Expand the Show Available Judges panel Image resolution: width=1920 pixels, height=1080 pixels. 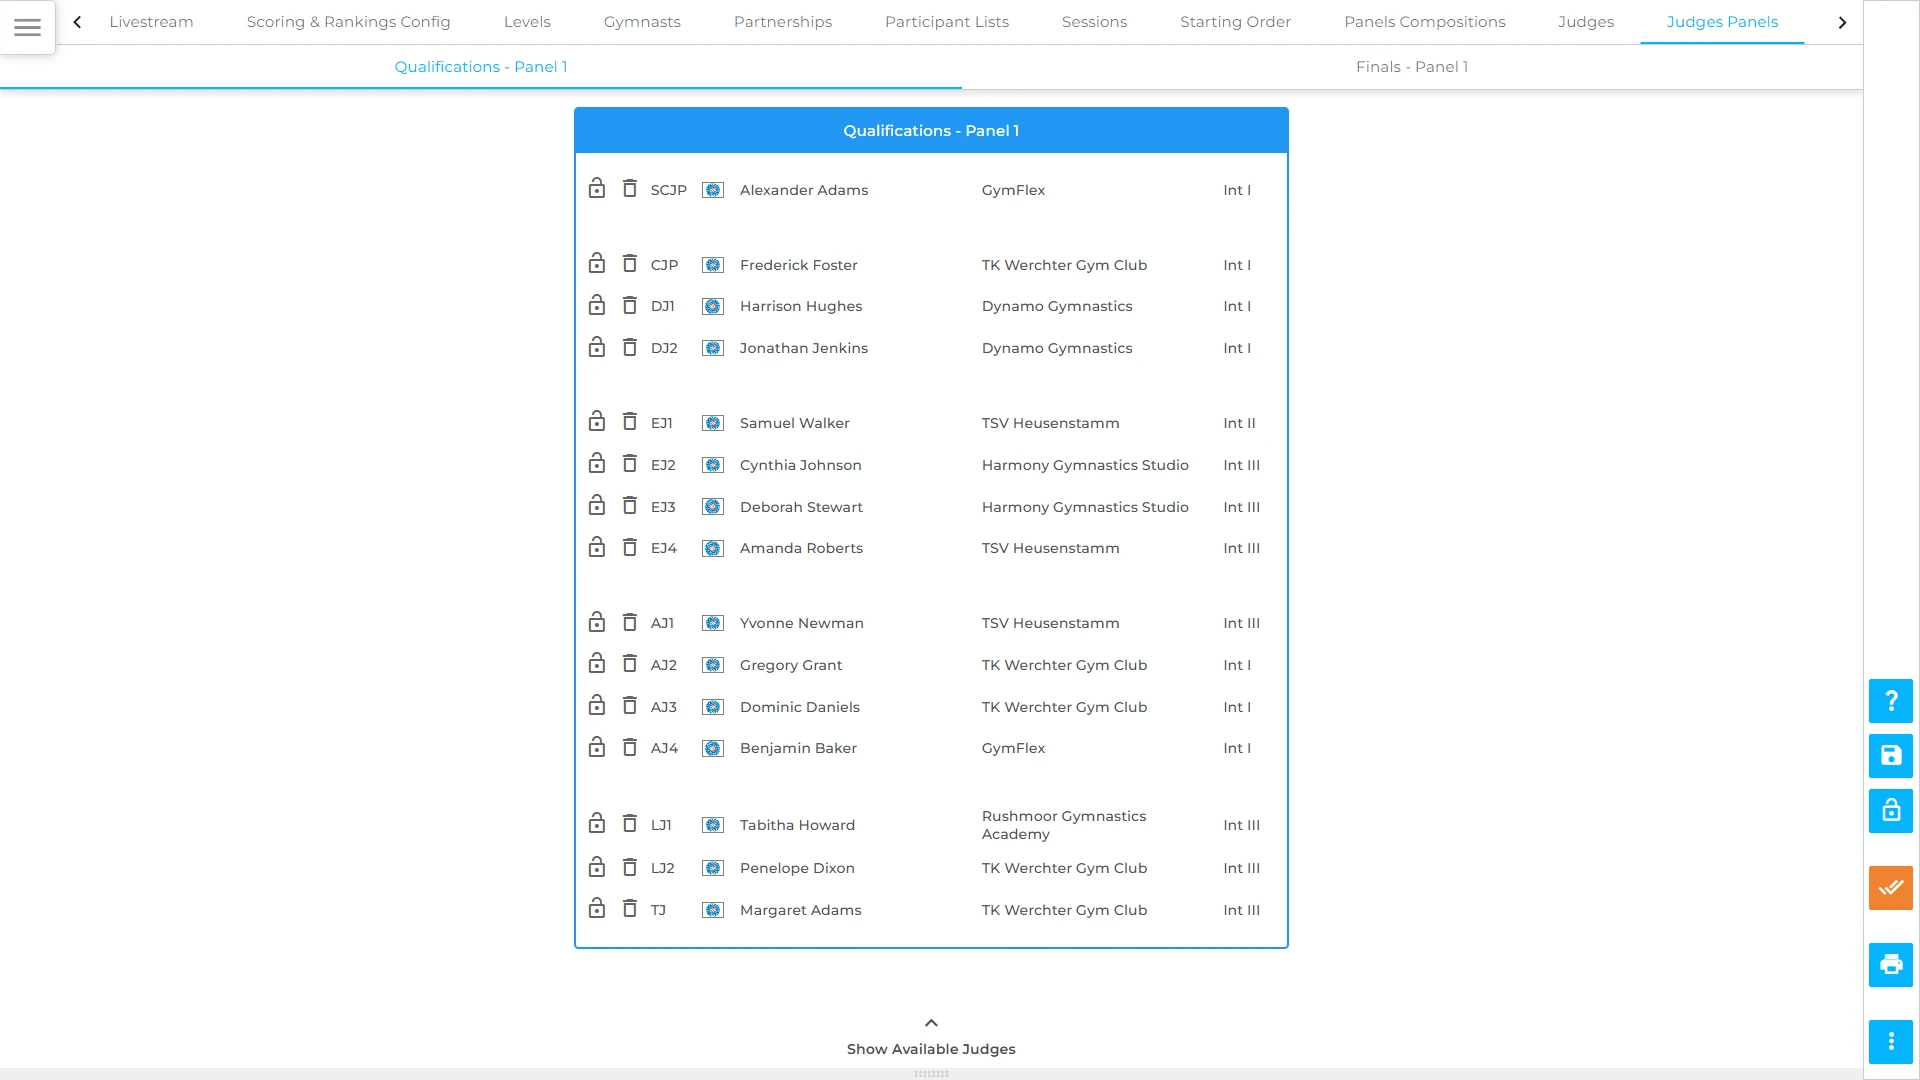point(931,1037)
